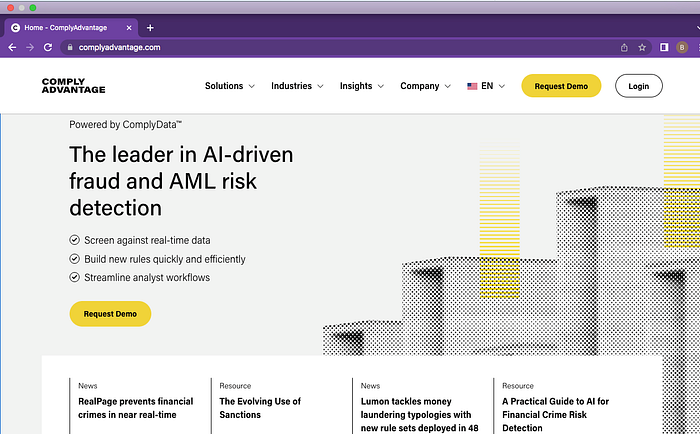Click the forward navigation arrow
The image size is (700, 434).
30,47
